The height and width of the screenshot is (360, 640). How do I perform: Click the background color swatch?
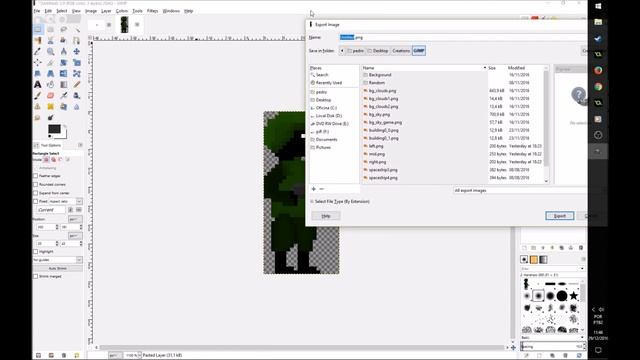click(x=64, y=135)
